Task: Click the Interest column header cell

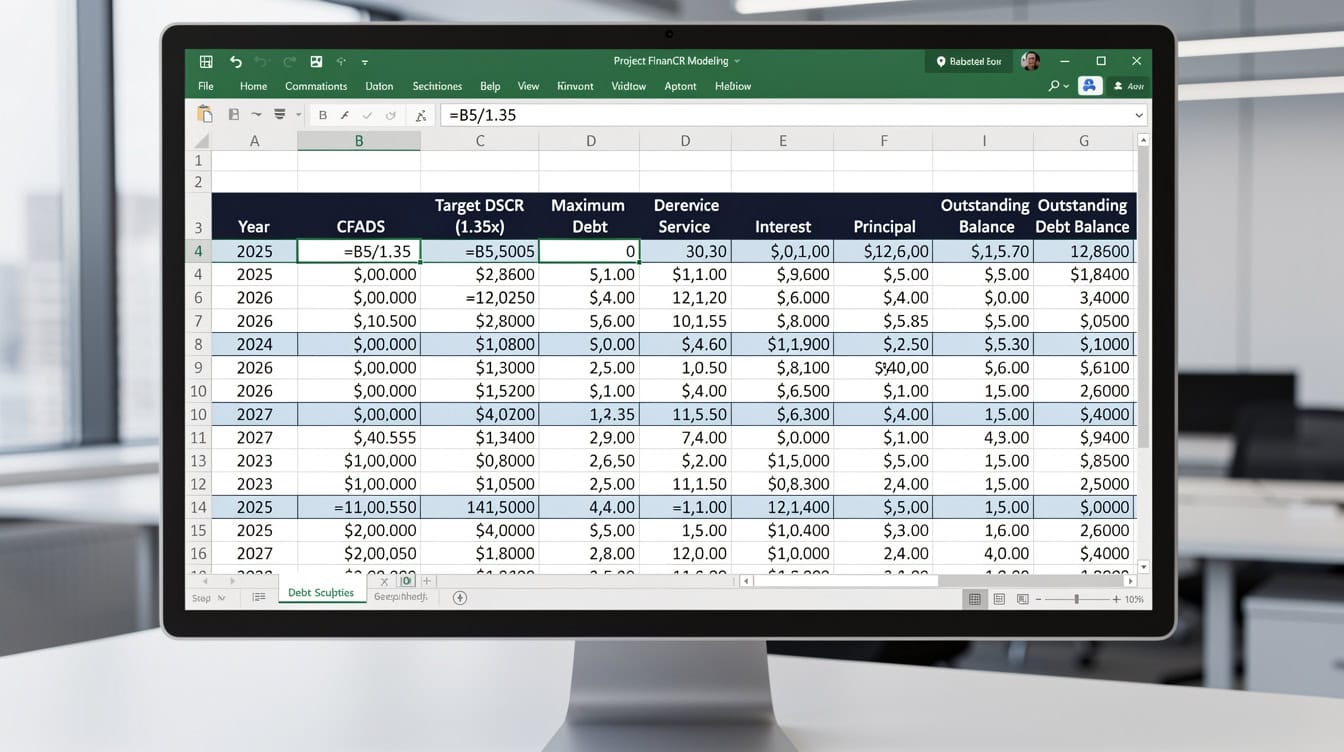Action: click(x=782, y=216)
